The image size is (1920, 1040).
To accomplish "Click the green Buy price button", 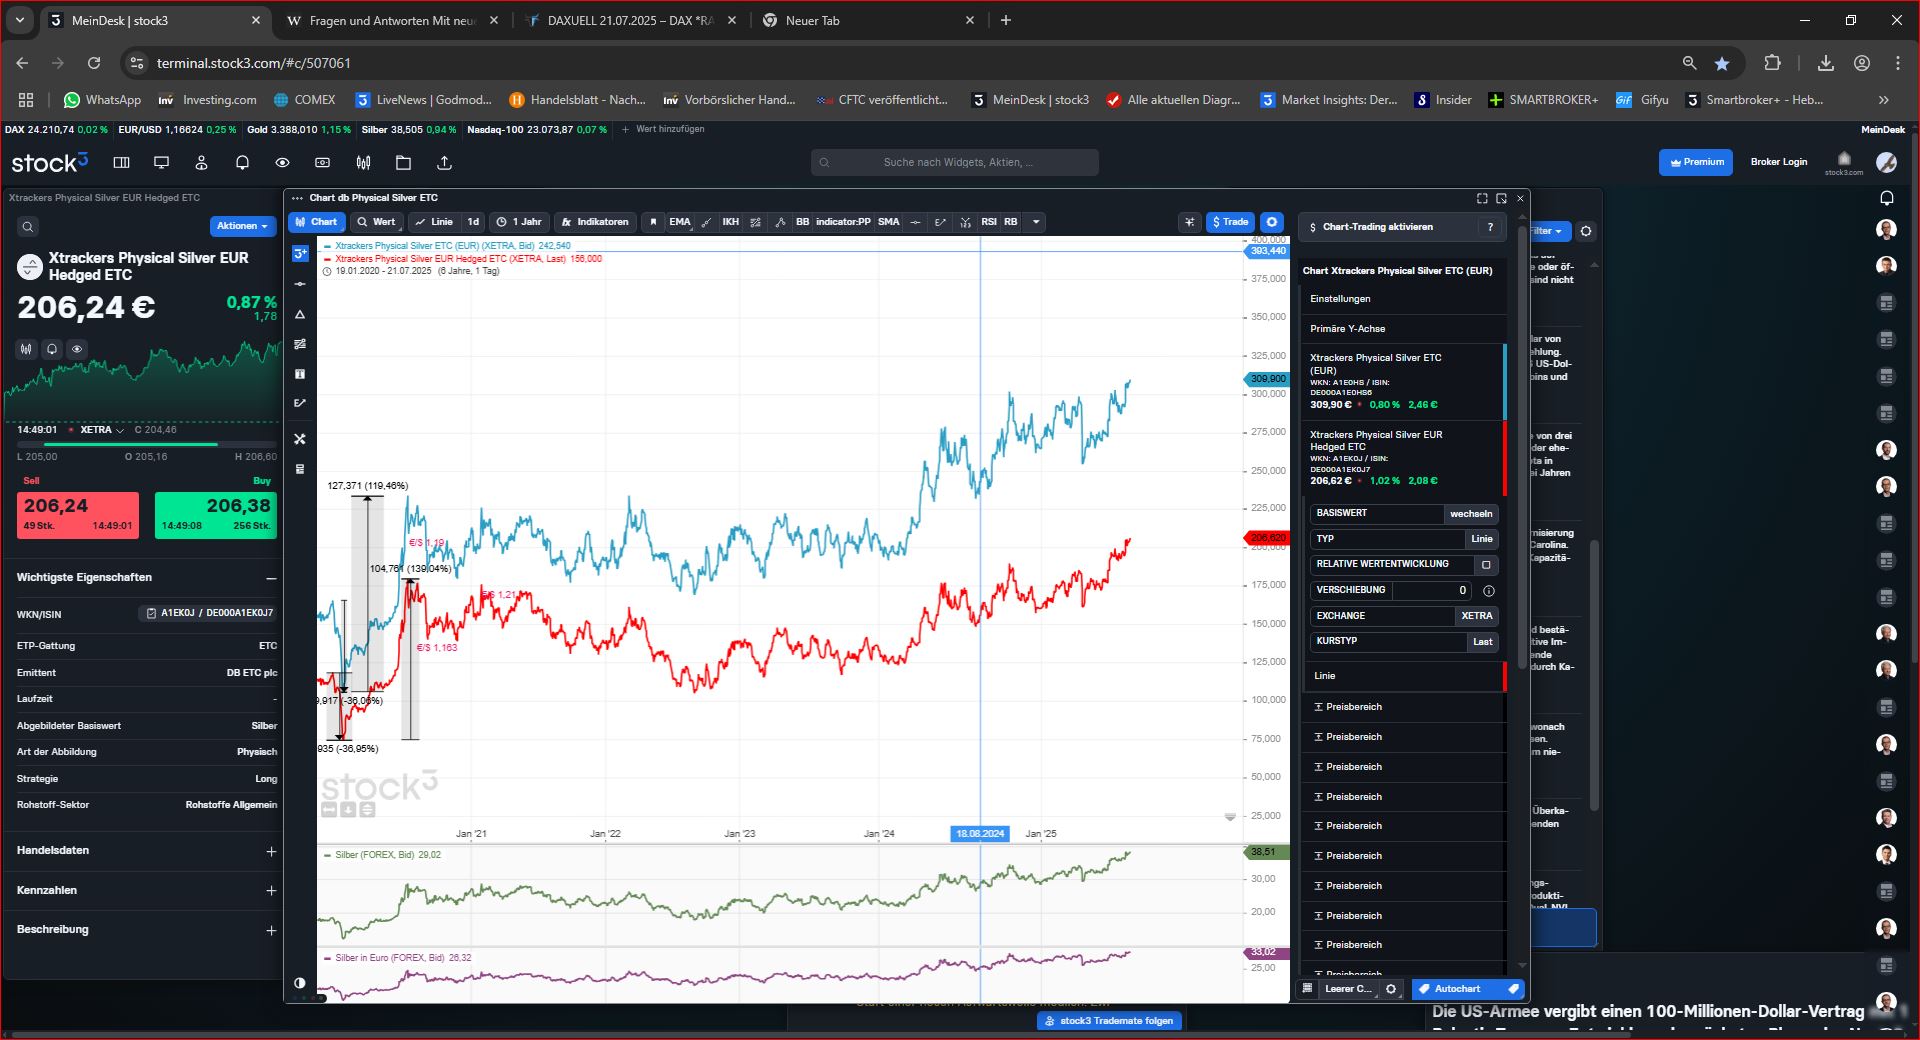I will point(216,515).
